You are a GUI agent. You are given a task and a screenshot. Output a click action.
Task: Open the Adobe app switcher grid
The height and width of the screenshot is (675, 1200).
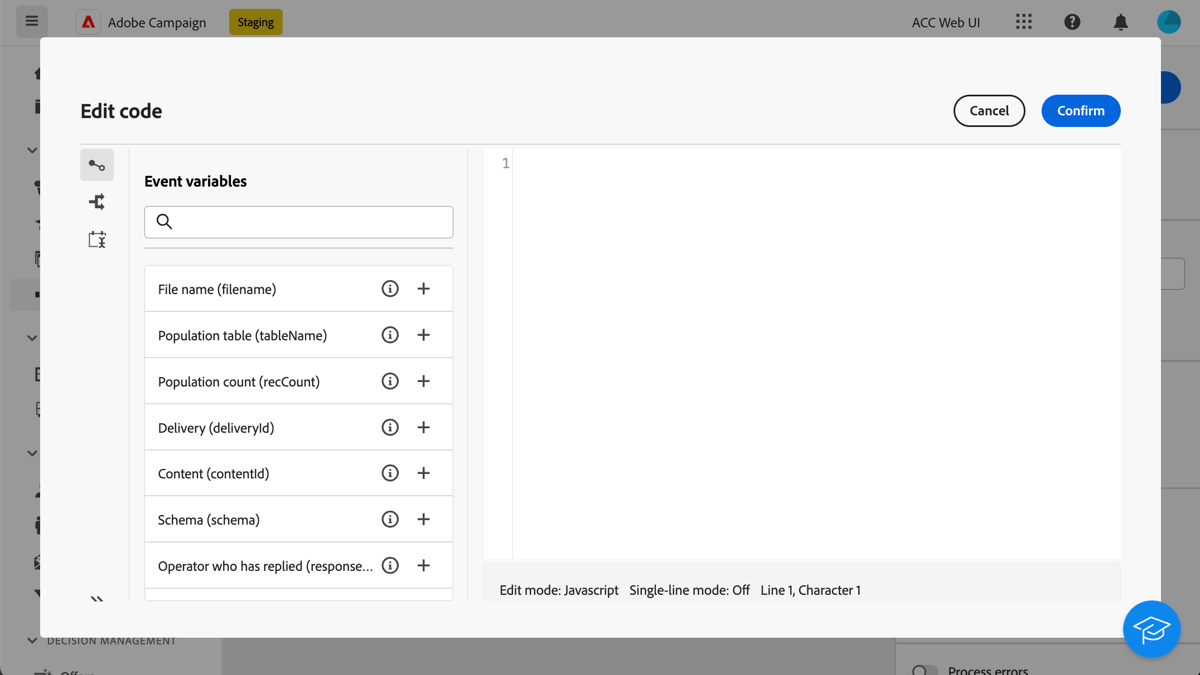pos(1023,21)
